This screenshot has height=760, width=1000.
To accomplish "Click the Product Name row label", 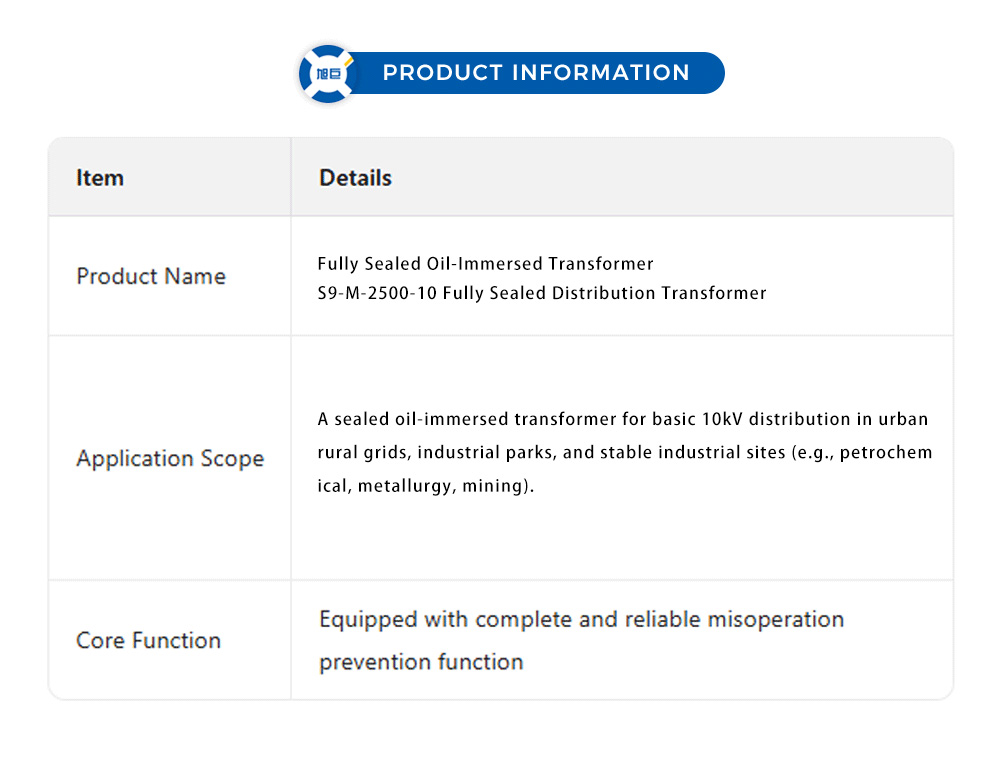I will [151, 276].
